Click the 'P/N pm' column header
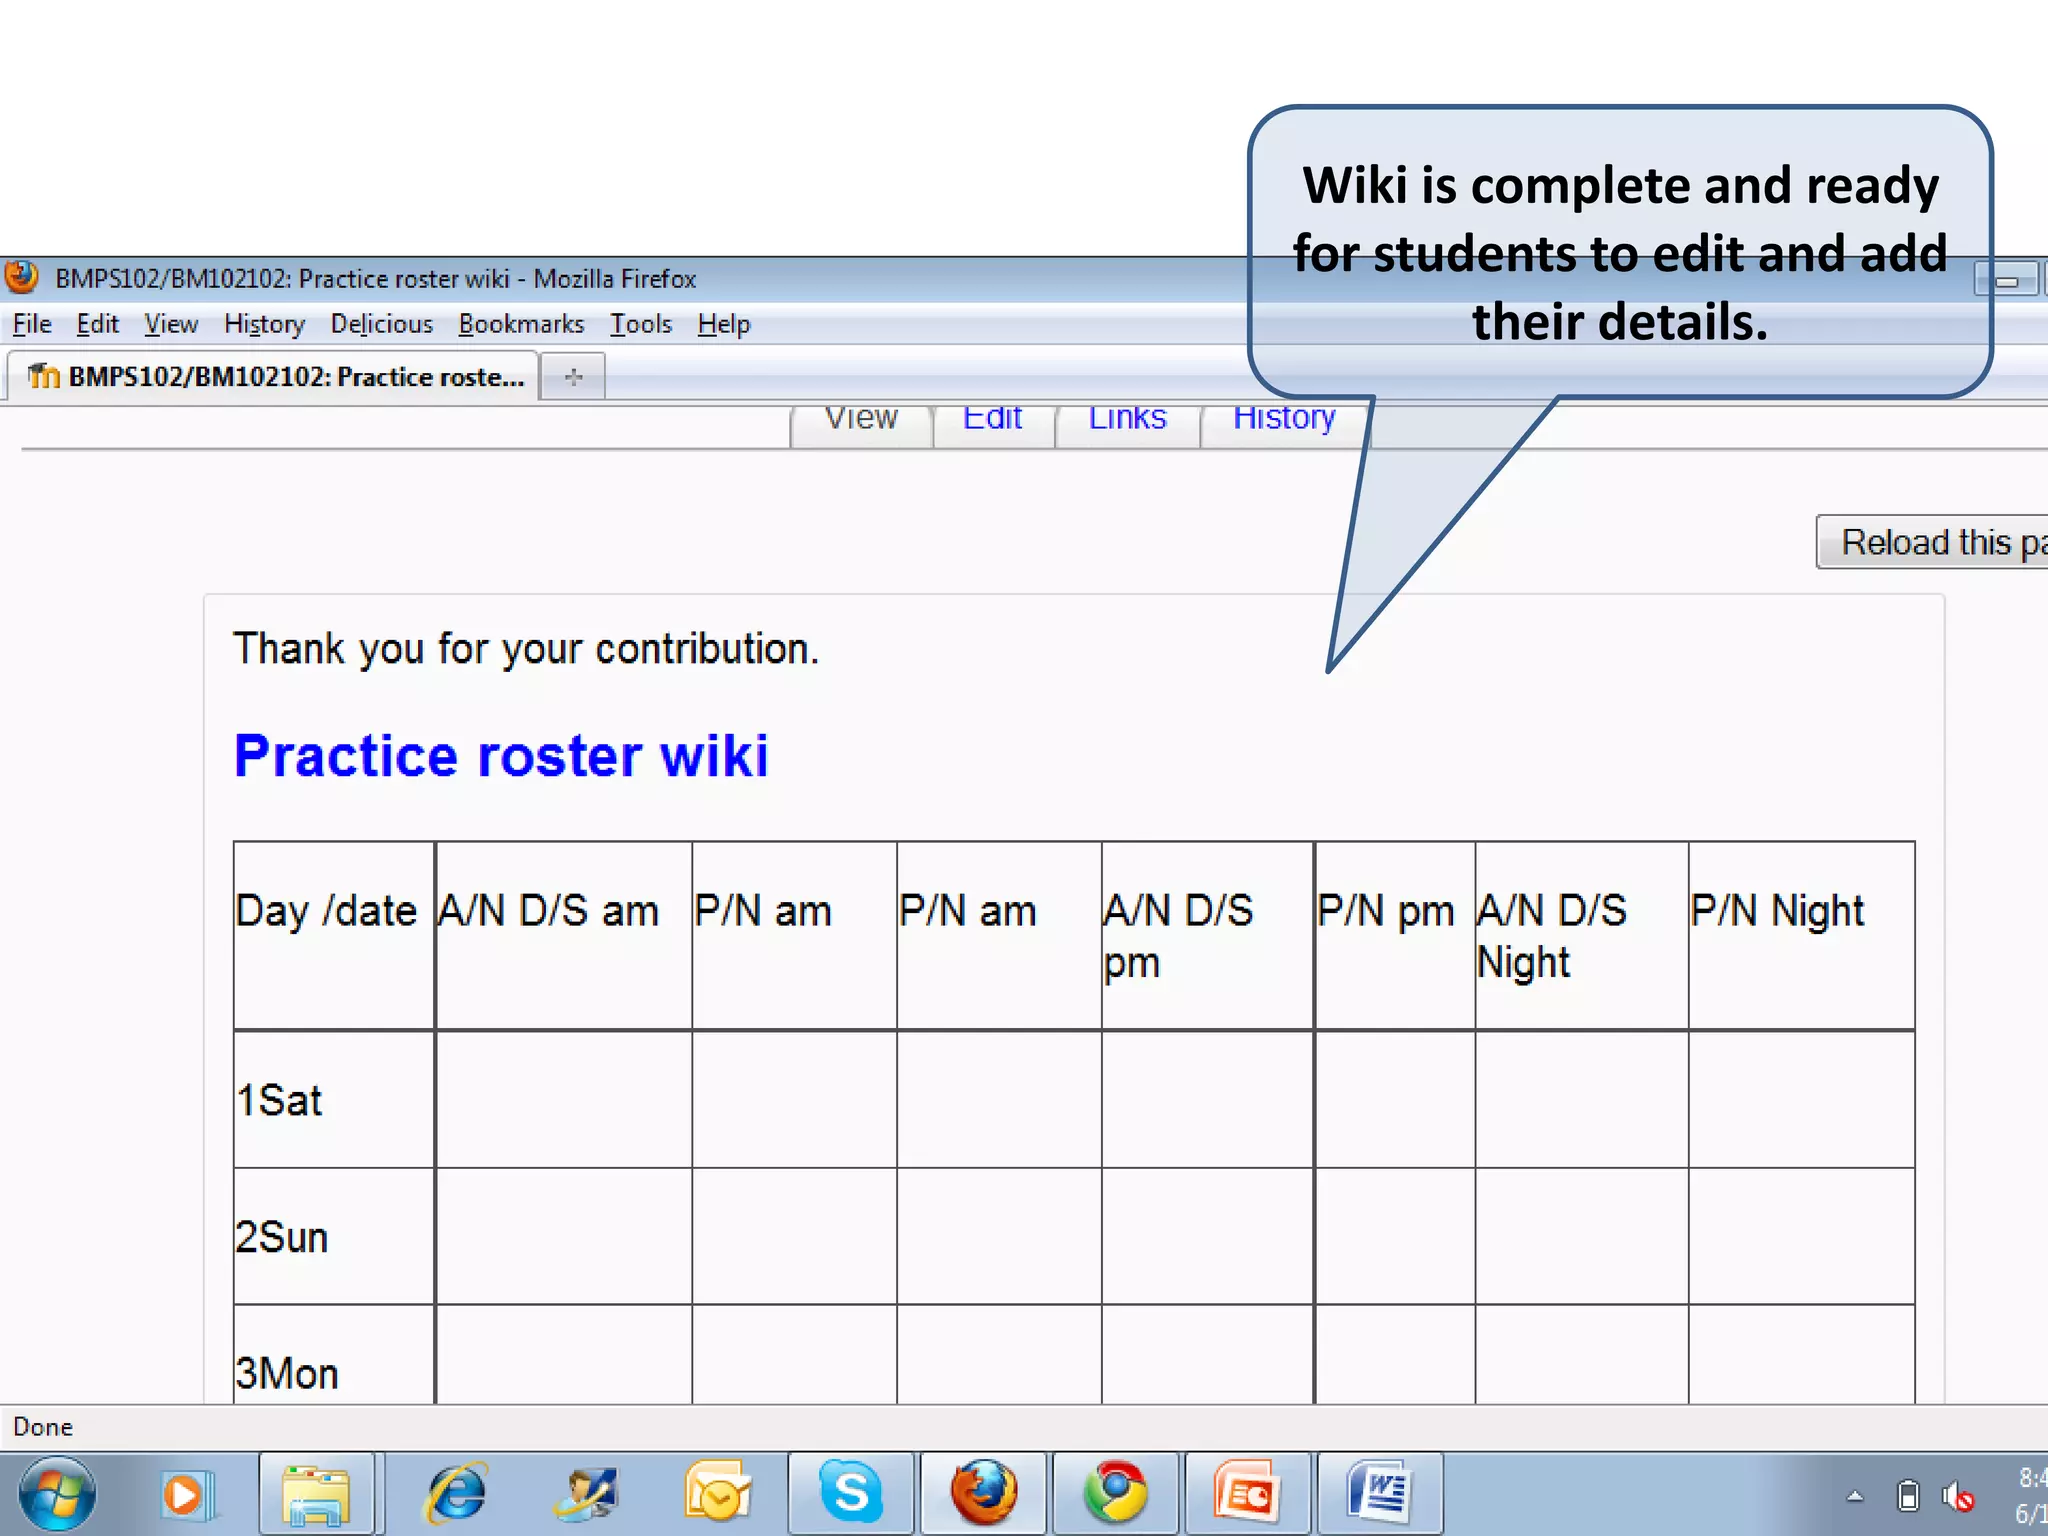This screenshot has width=2048, height=1536. [x=1395, y=935]
